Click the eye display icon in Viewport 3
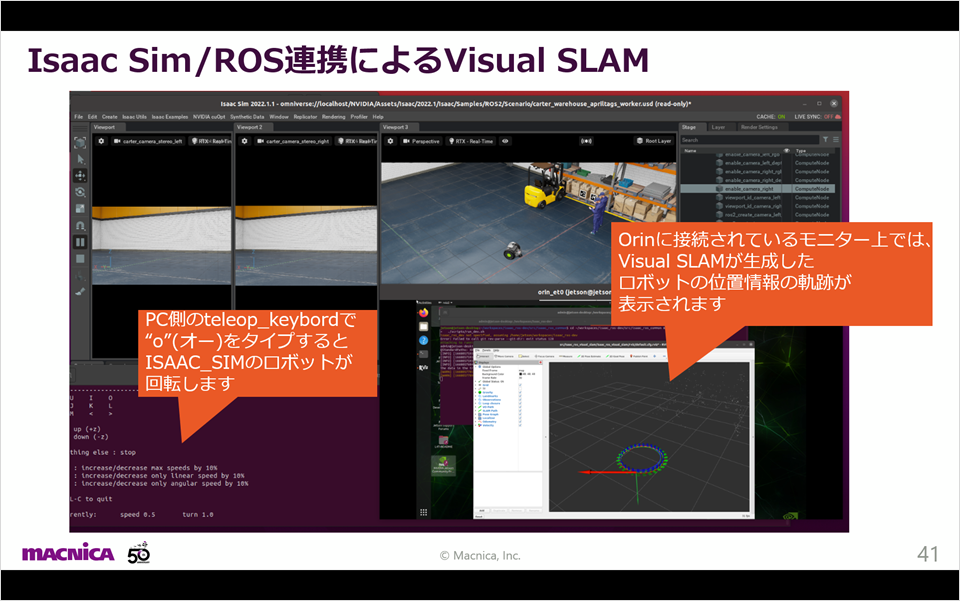The height and width of the screenshot is (601, 960). [505, 141]
